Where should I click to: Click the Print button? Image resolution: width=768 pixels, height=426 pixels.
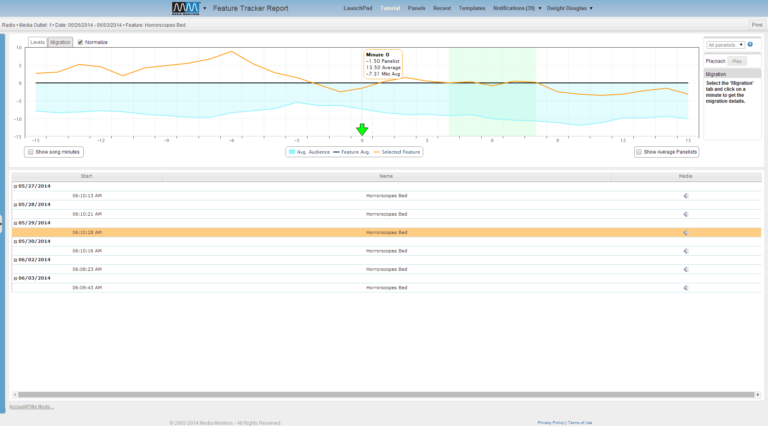(x=757, y=25)
